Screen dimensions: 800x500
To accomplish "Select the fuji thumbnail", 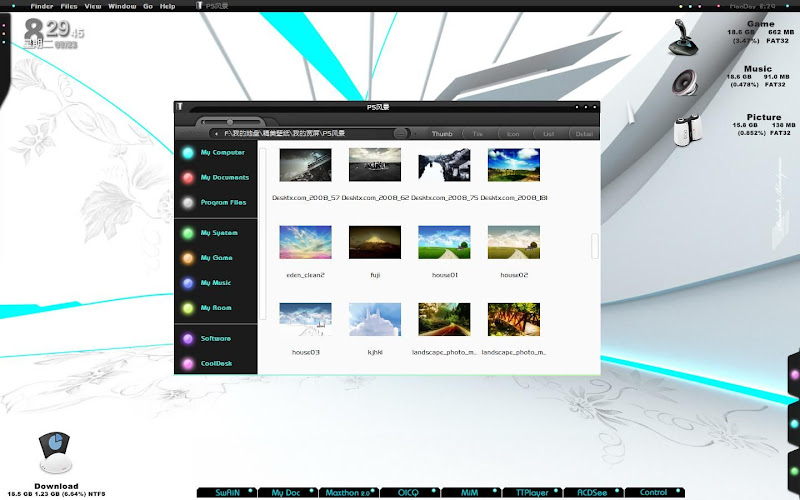I will click(374, 242).
